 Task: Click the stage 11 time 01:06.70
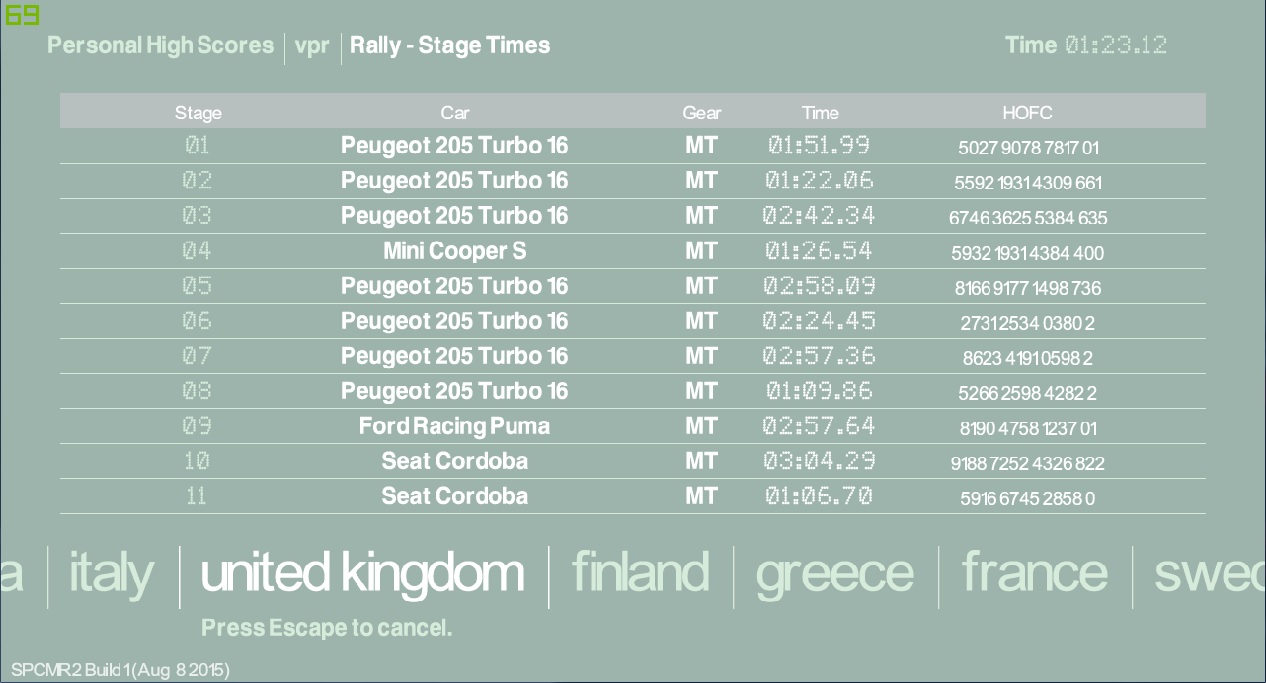click(819, 496)
